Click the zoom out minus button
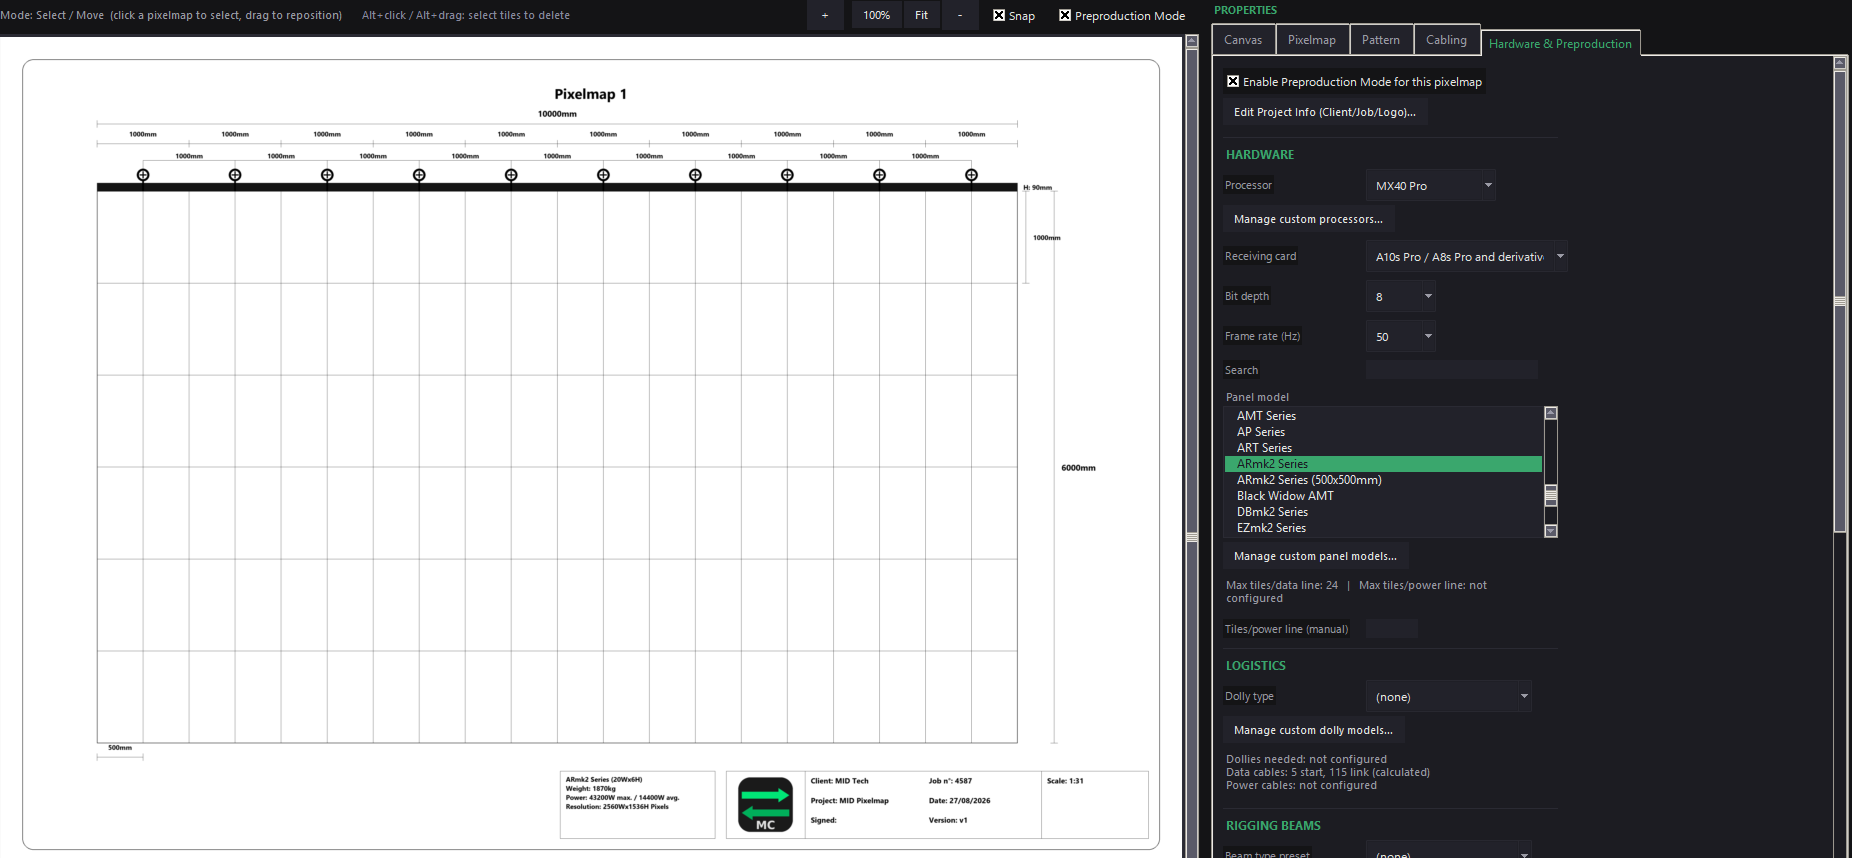 point(960,15)
